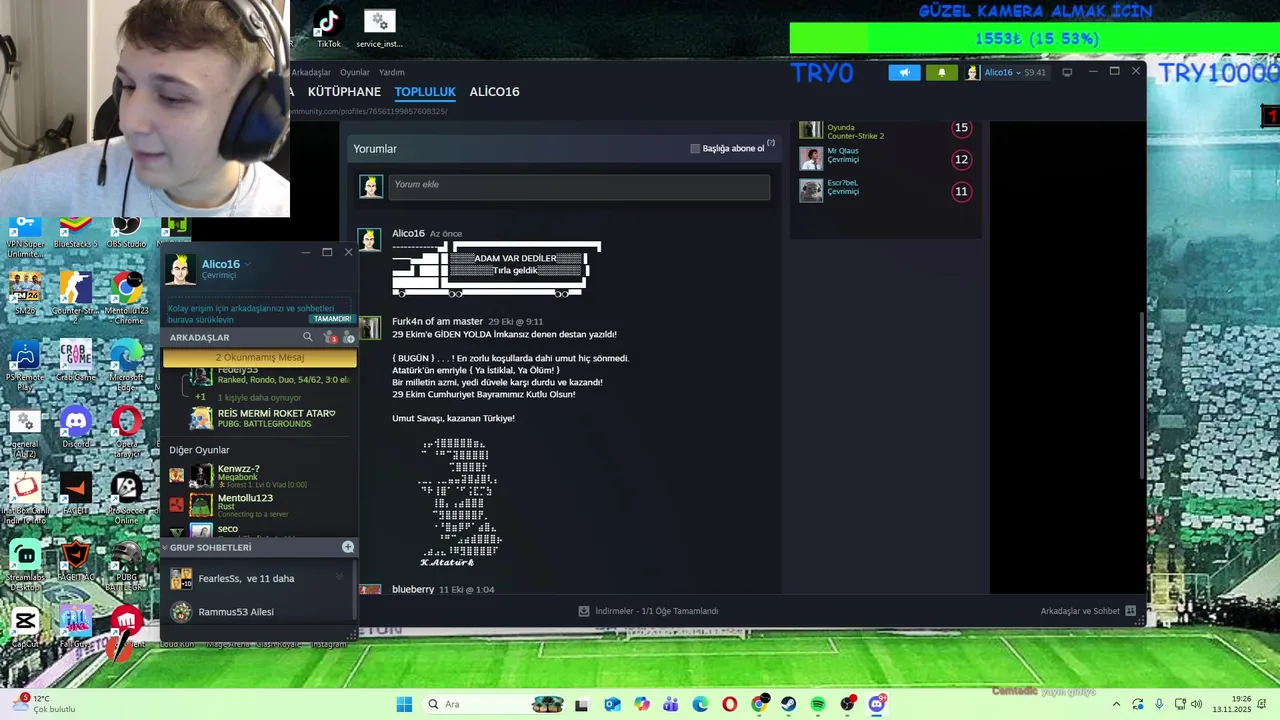Open the FM26 desktop shortcut
1280x720 pixels.
pyautogui.click(x=25, y=293)
